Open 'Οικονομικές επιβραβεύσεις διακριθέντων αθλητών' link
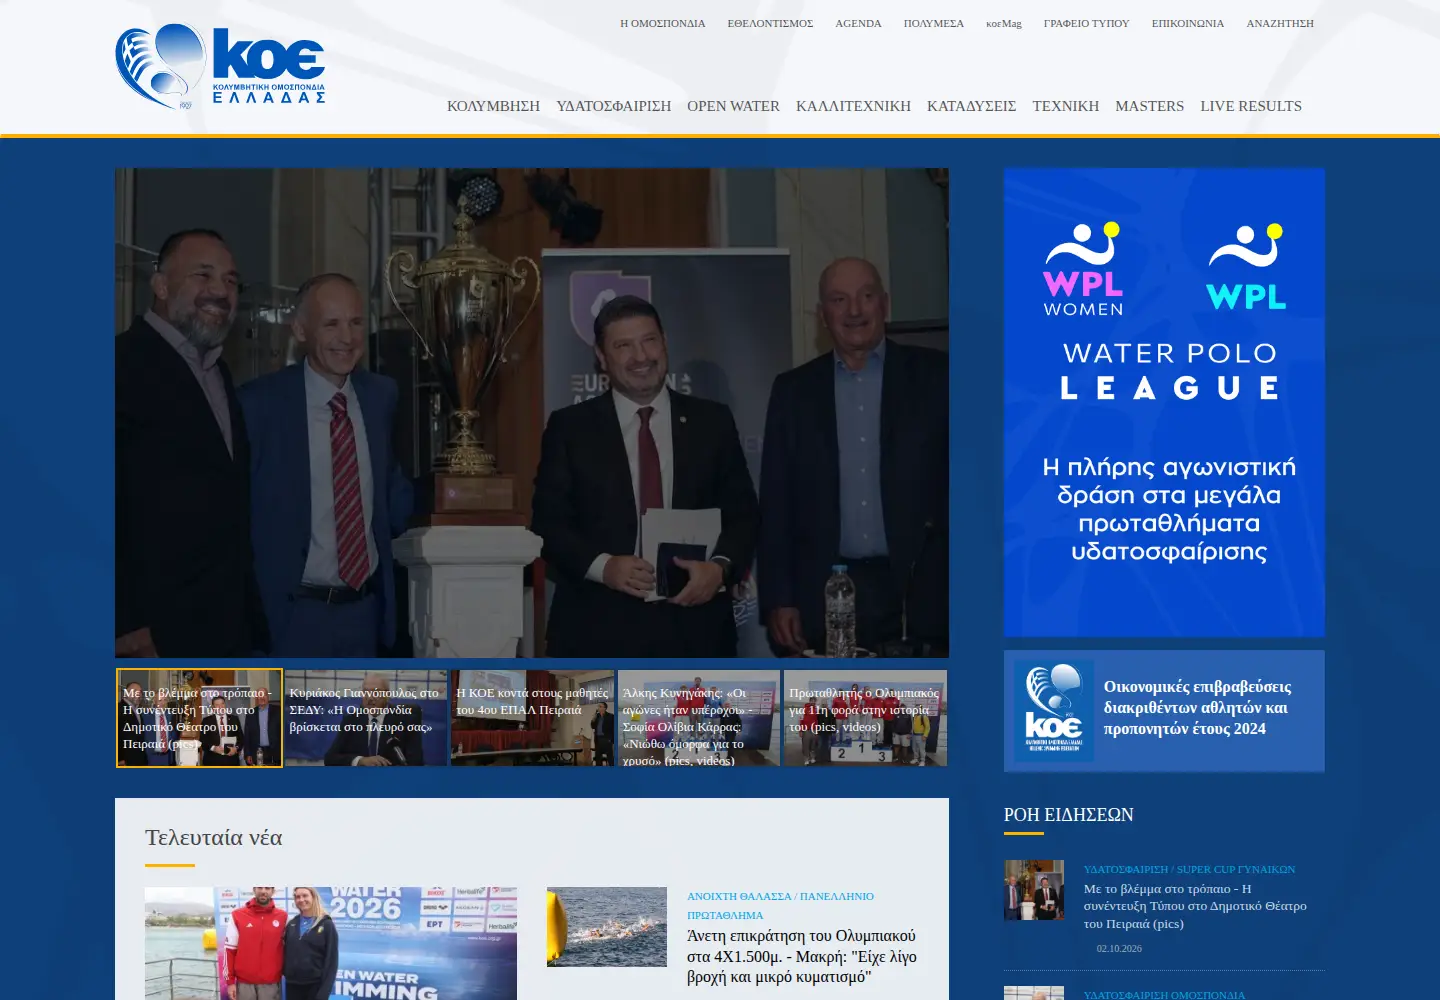The width and height of the screenshot is (1440, 1000). pyautogui.click(x=1197, y=708)
